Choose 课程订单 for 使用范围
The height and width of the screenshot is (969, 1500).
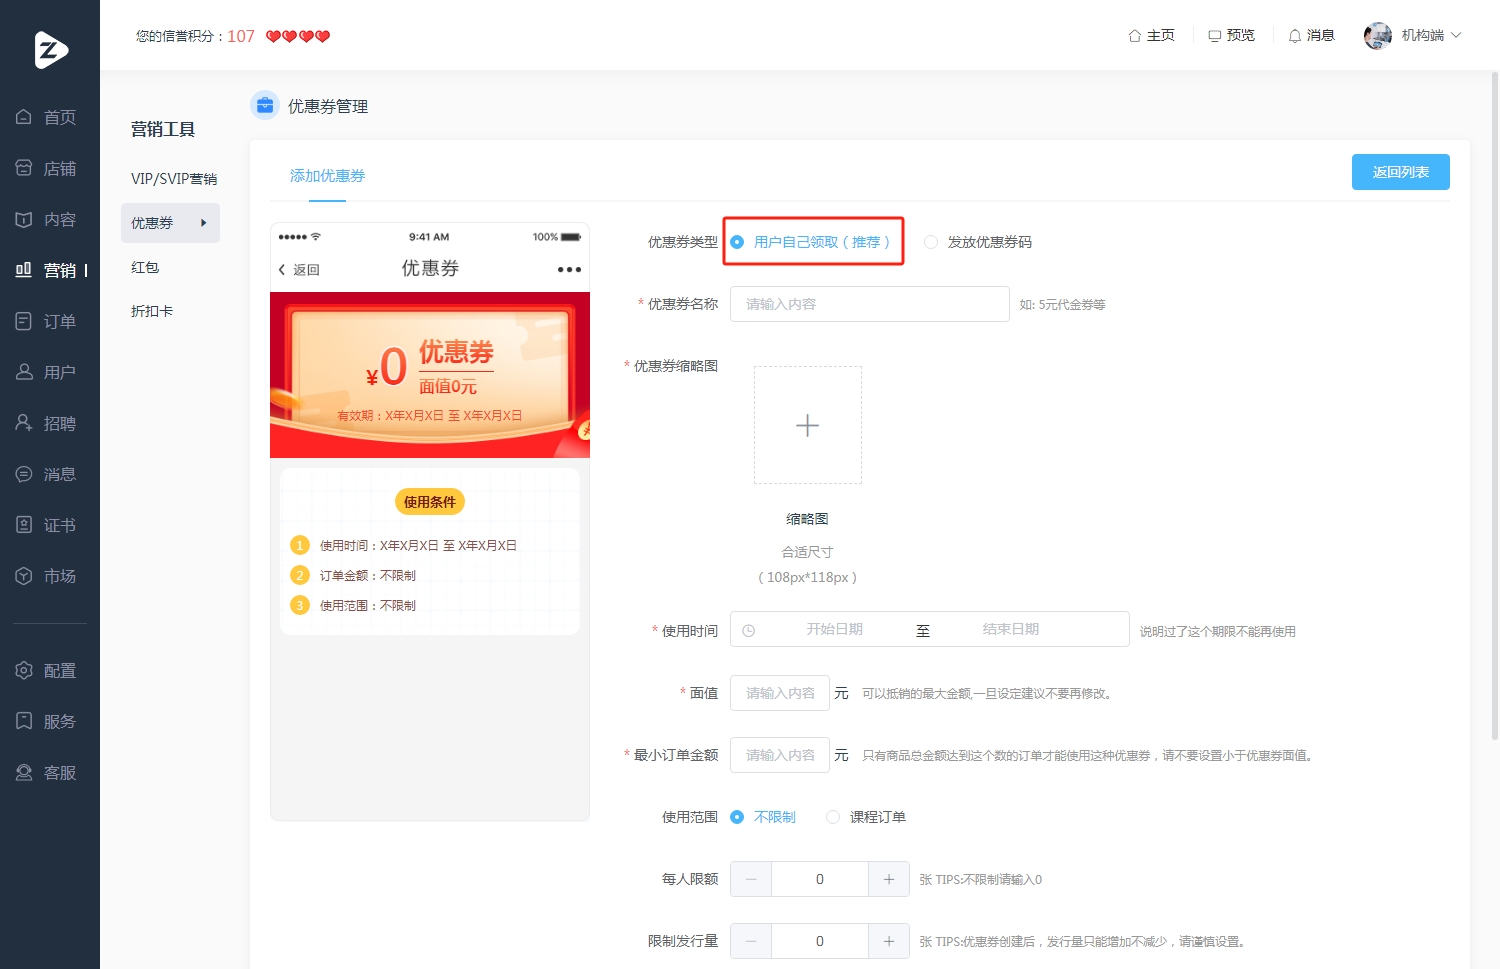(866, 817)
